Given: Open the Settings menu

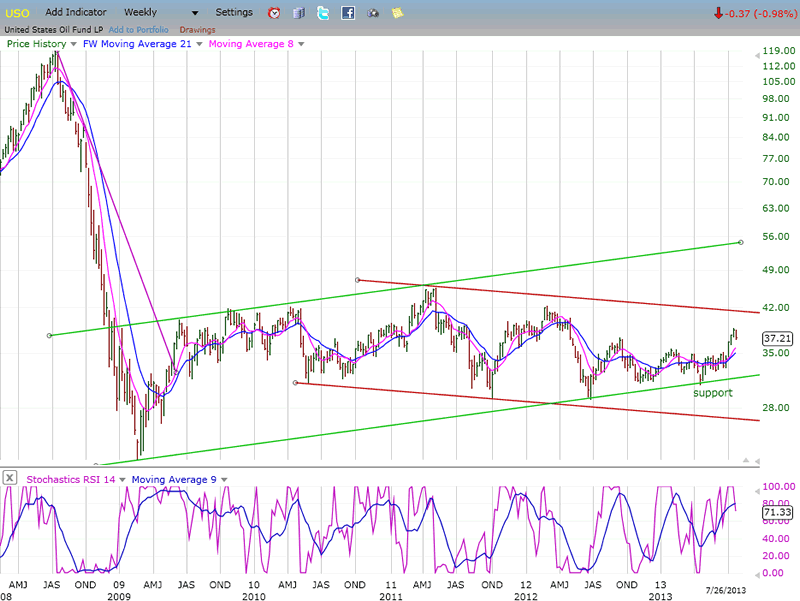Looking at the screenshot, I should coord(234,13).
